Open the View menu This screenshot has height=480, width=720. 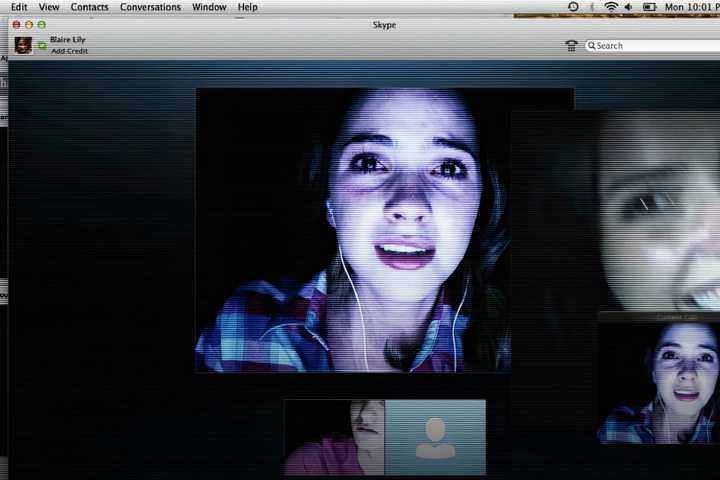(x=49, y=7)
